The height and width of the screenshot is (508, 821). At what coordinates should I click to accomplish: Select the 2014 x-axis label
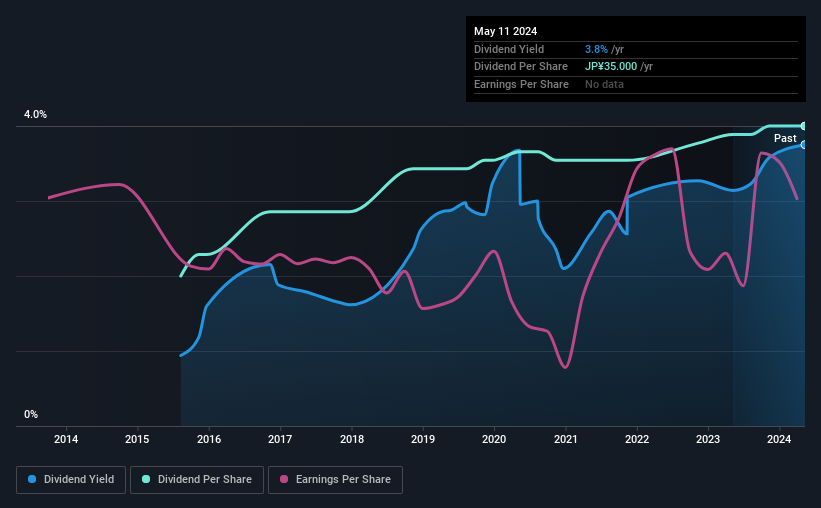coord(66,439)
